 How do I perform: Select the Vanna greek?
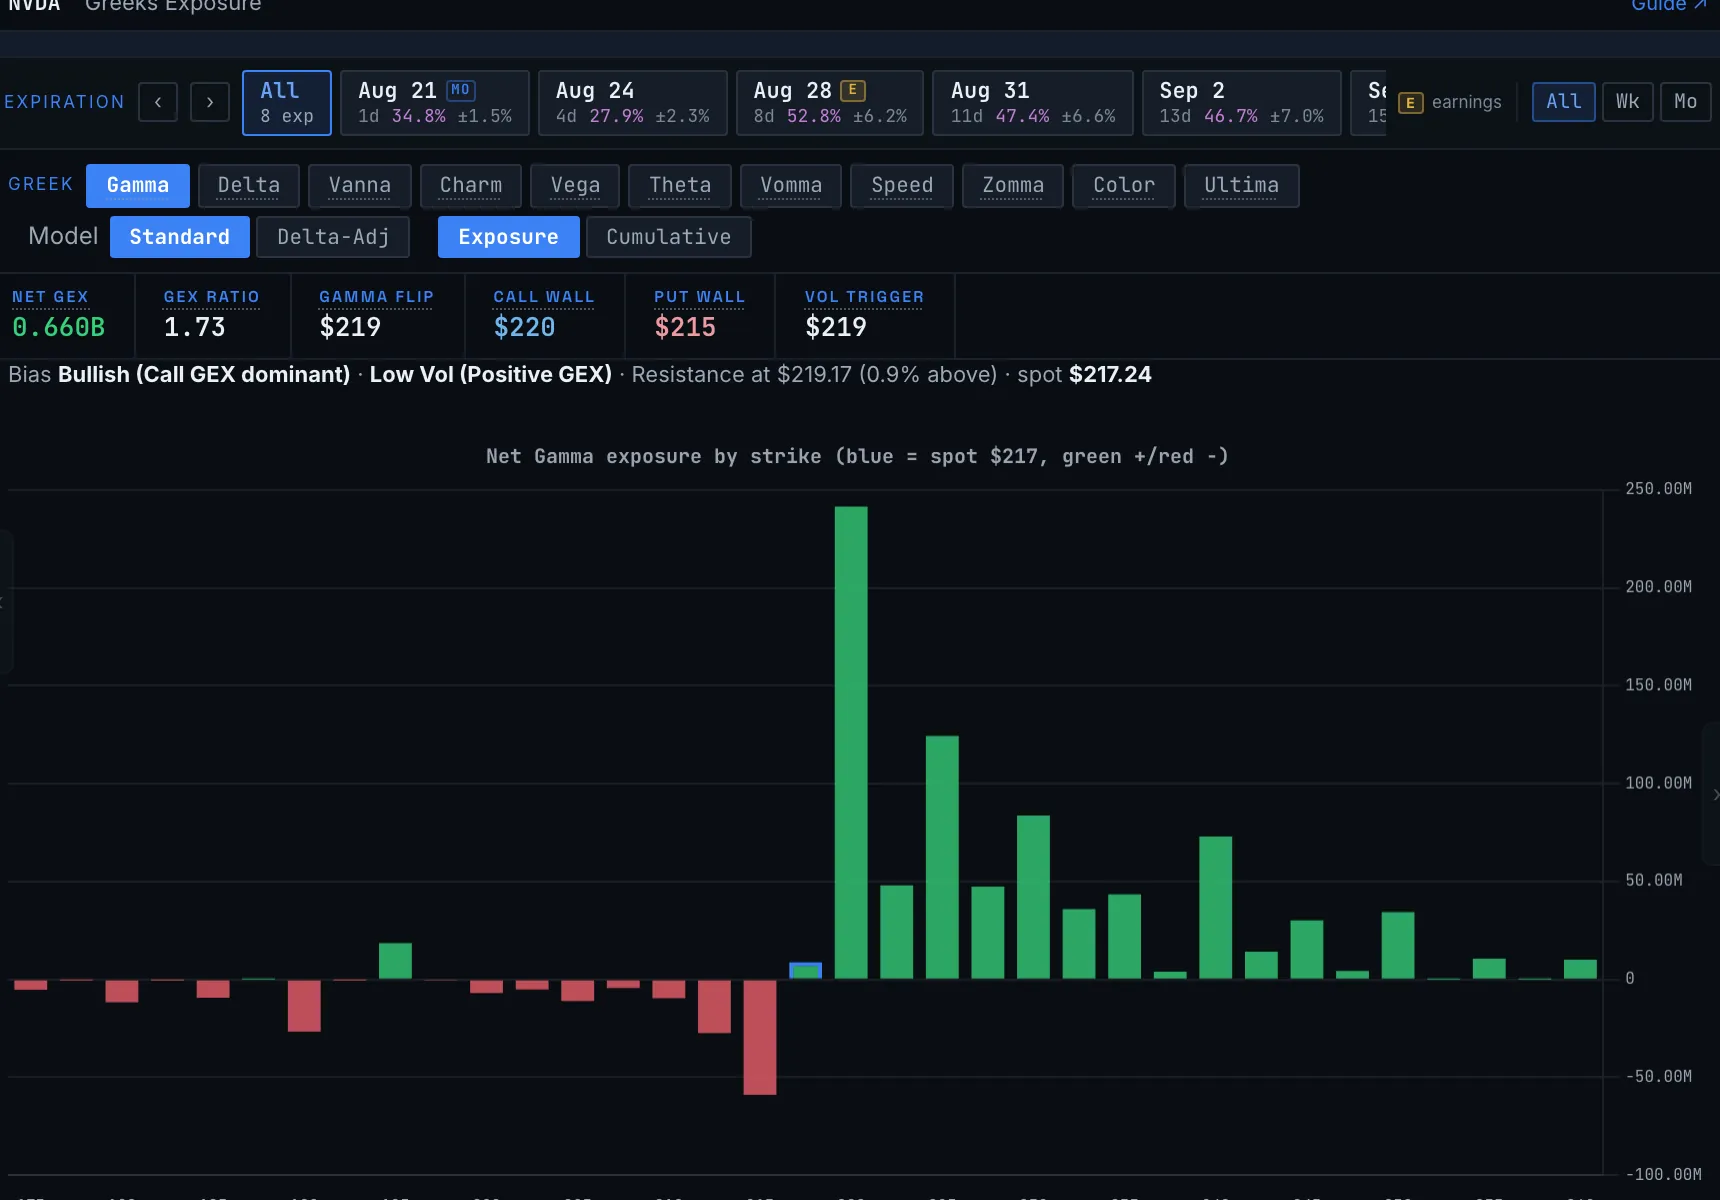pos(360,186)
